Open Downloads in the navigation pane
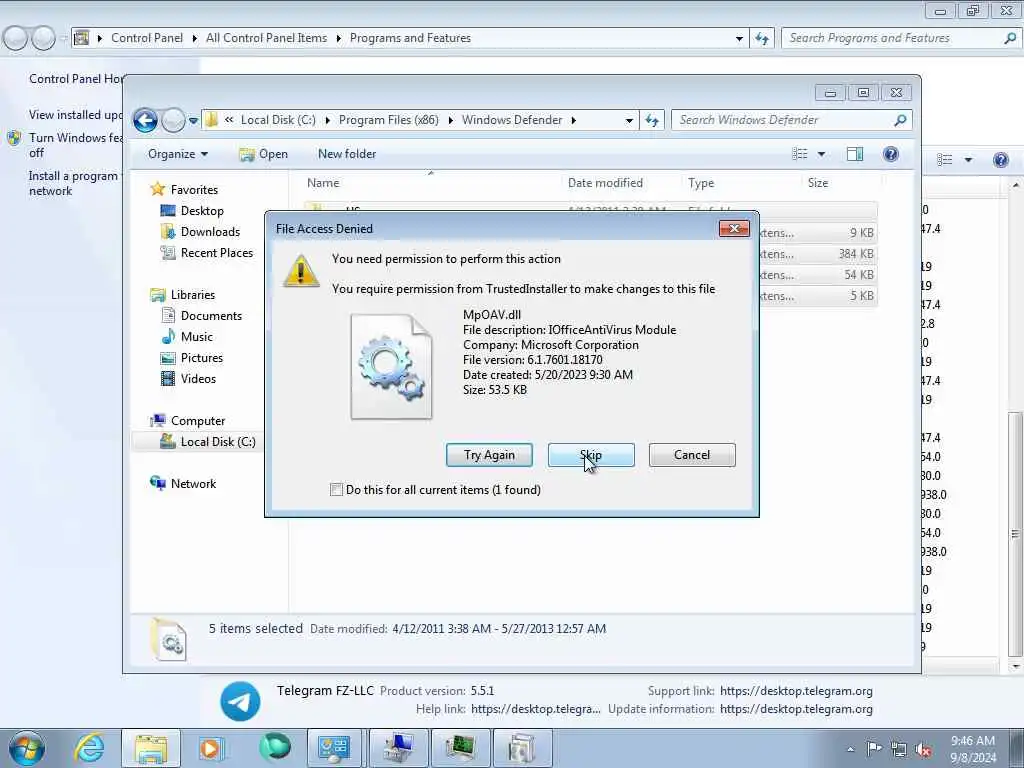The height and width of the screenshot is (768, 1024). 210,232
